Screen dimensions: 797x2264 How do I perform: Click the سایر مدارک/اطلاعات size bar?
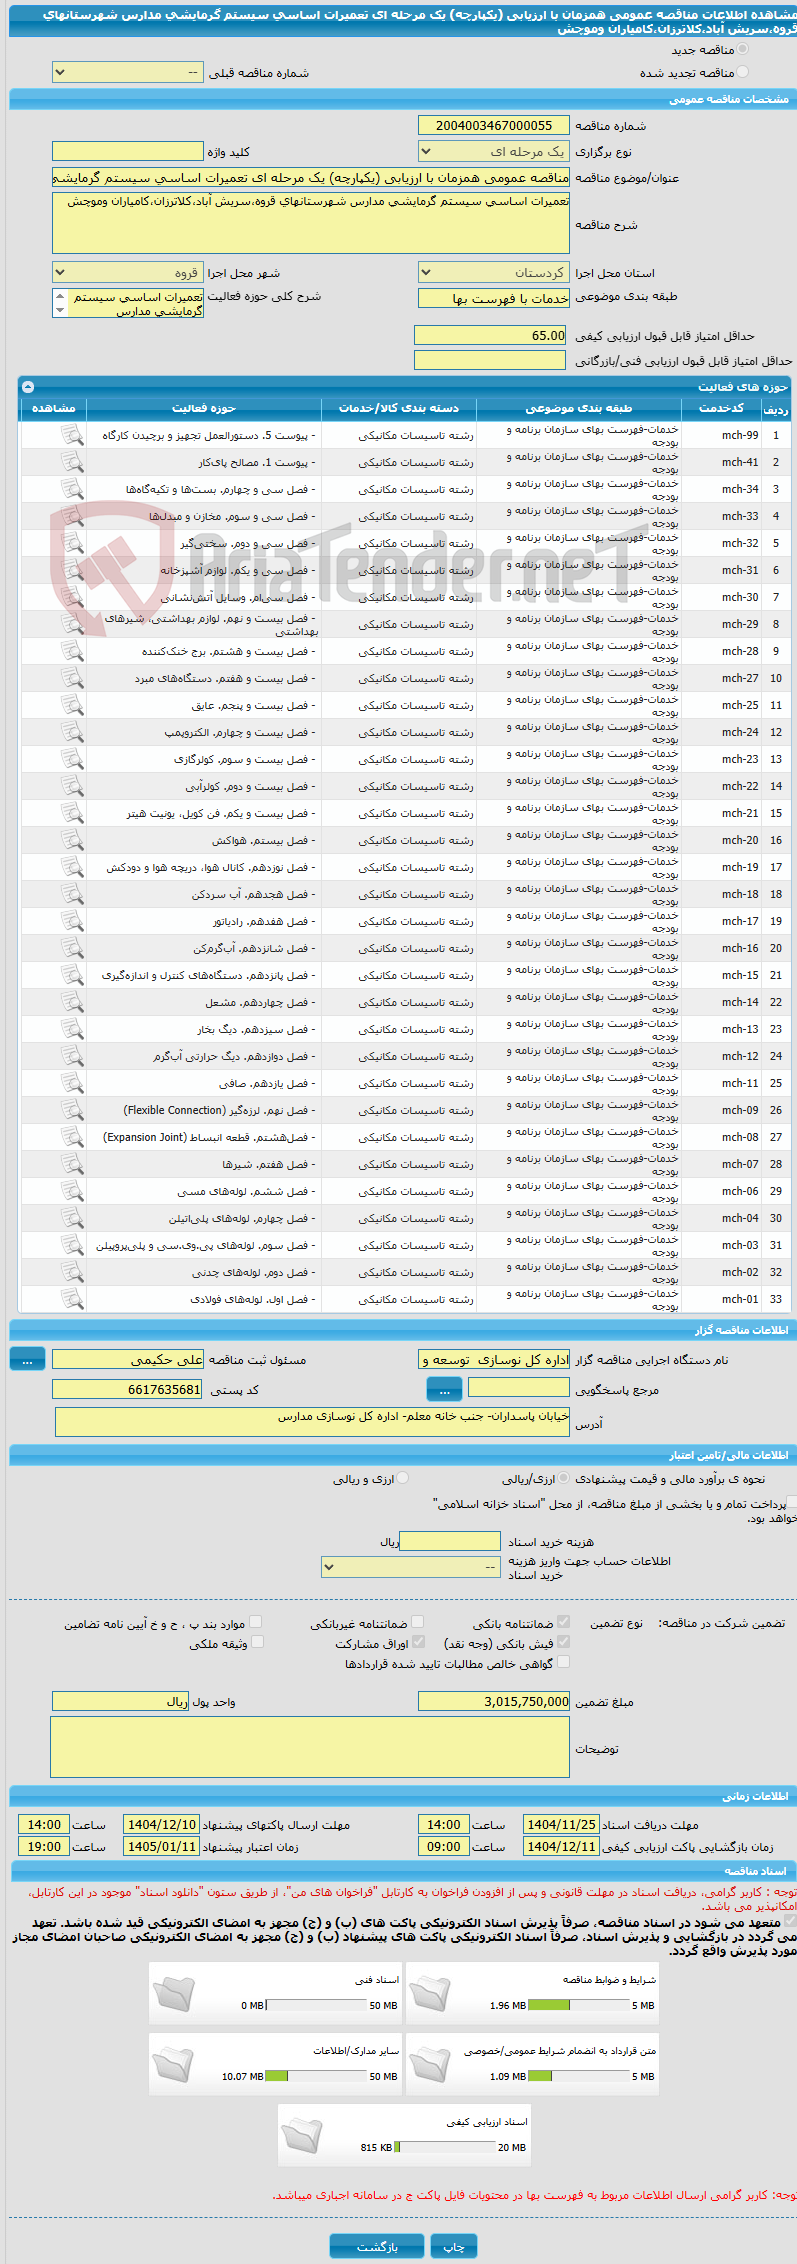[318, 2076]
